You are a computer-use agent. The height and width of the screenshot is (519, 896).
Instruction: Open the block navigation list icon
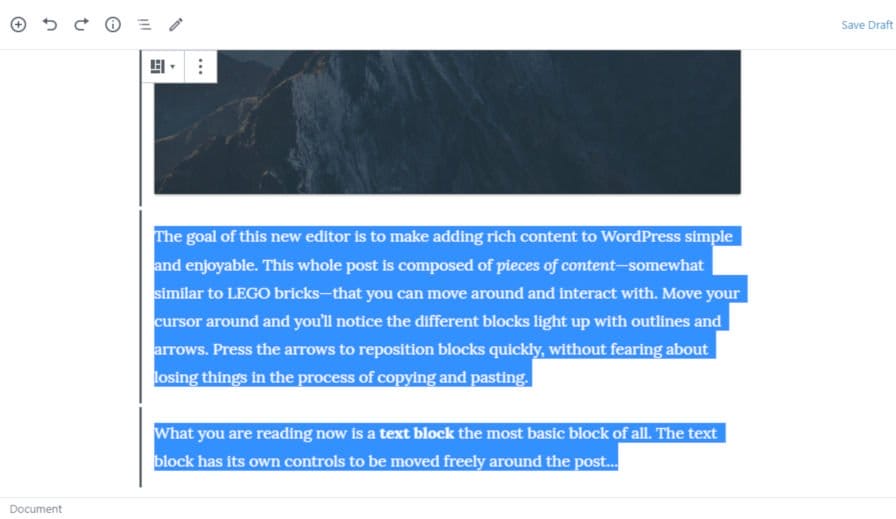pos(144,24)
